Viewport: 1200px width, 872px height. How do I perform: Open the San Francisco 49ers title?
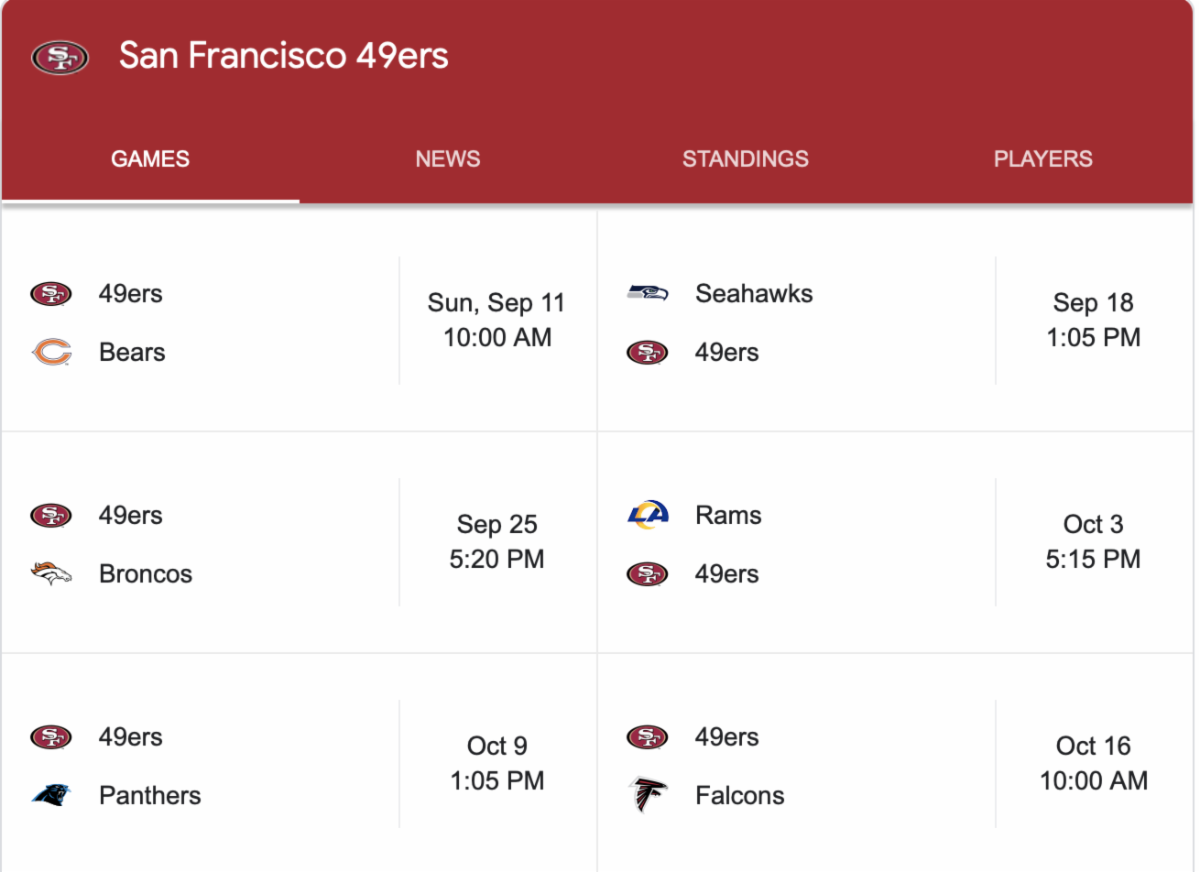tap(283, 56)
